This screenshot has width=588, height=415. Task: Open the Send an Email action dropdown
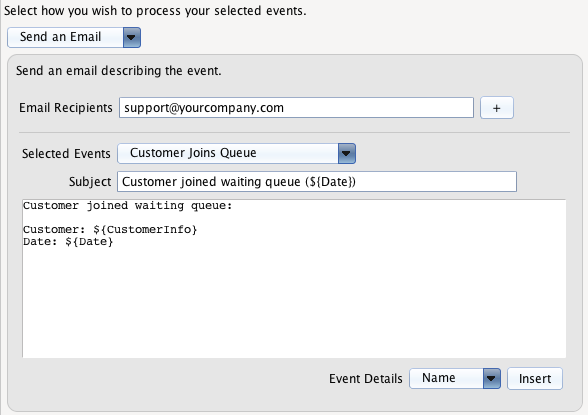point(74,37)
